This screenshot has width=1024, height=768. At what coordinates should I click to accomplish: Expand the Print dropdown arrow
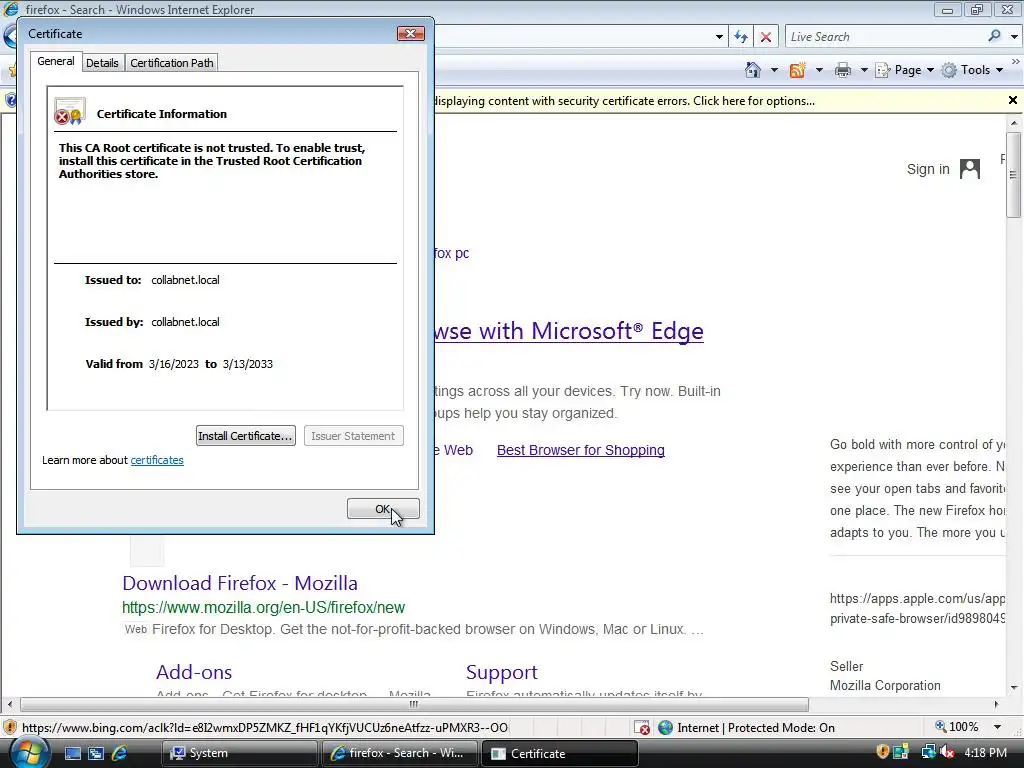(x=864, y=70)
